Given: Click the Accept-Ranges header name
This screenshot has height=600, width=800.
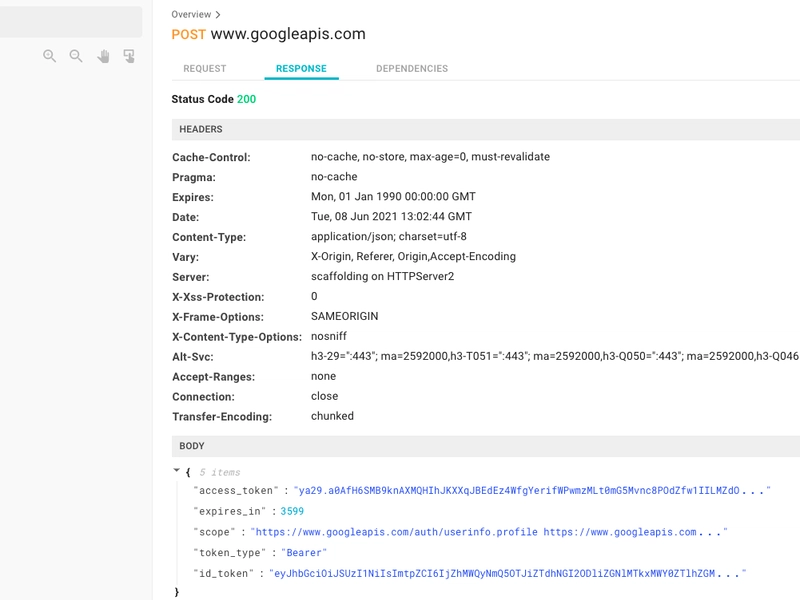Looking at the screenshot, I should click(x=213, y=377).
